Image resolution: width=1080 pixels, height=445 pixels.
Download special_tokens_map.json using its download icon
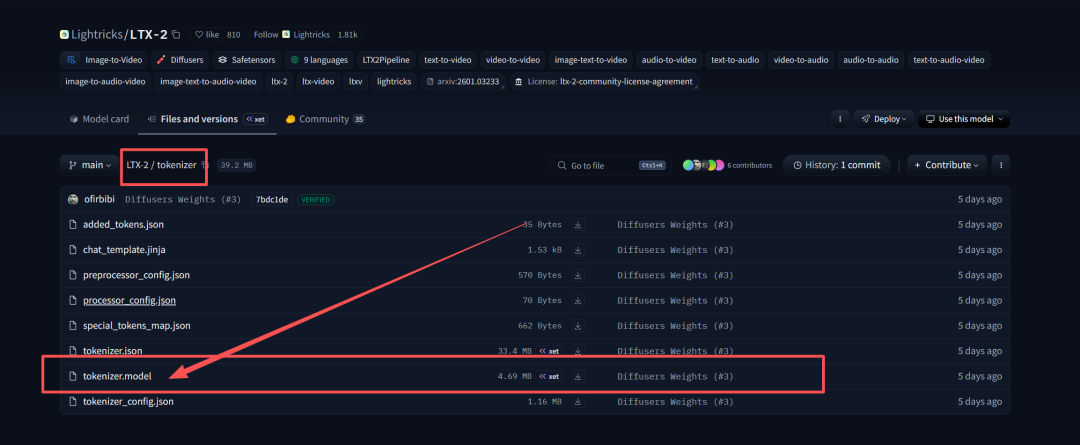[579, 325]
